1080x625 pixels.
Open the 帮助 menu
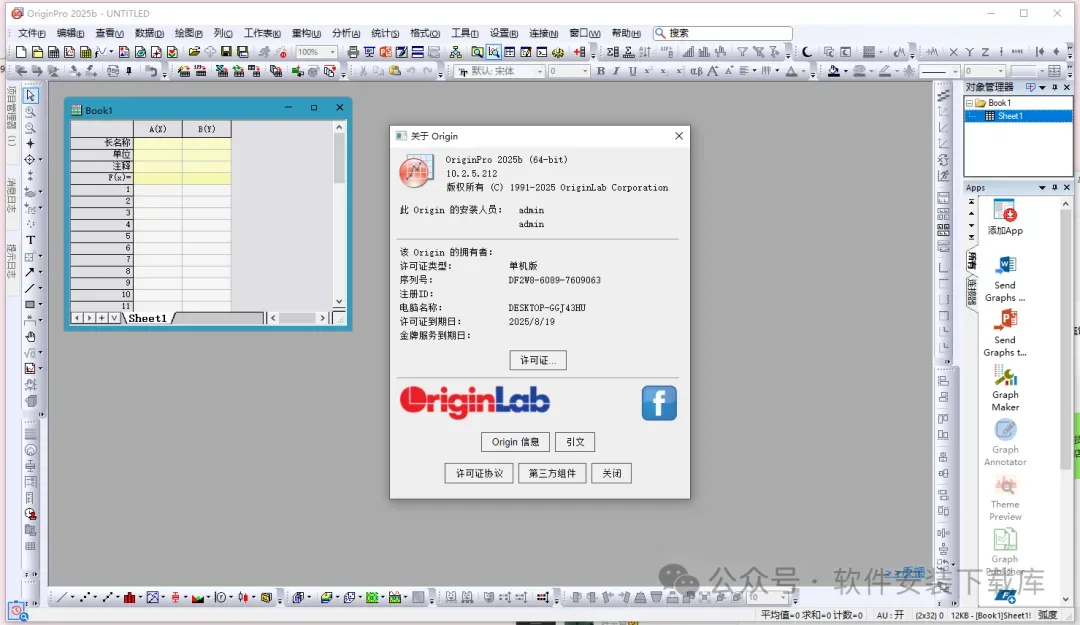point(626,33)
